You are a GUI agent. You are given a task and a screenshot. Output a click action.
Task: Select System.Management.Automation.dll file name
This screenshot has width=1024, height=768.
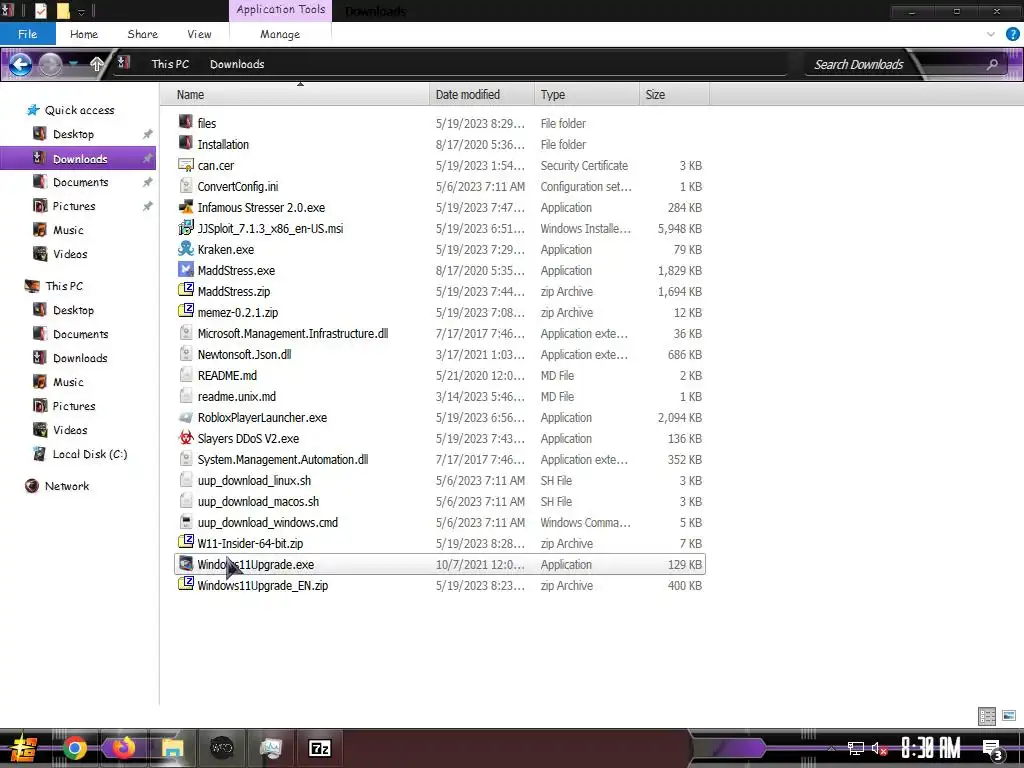283,459
